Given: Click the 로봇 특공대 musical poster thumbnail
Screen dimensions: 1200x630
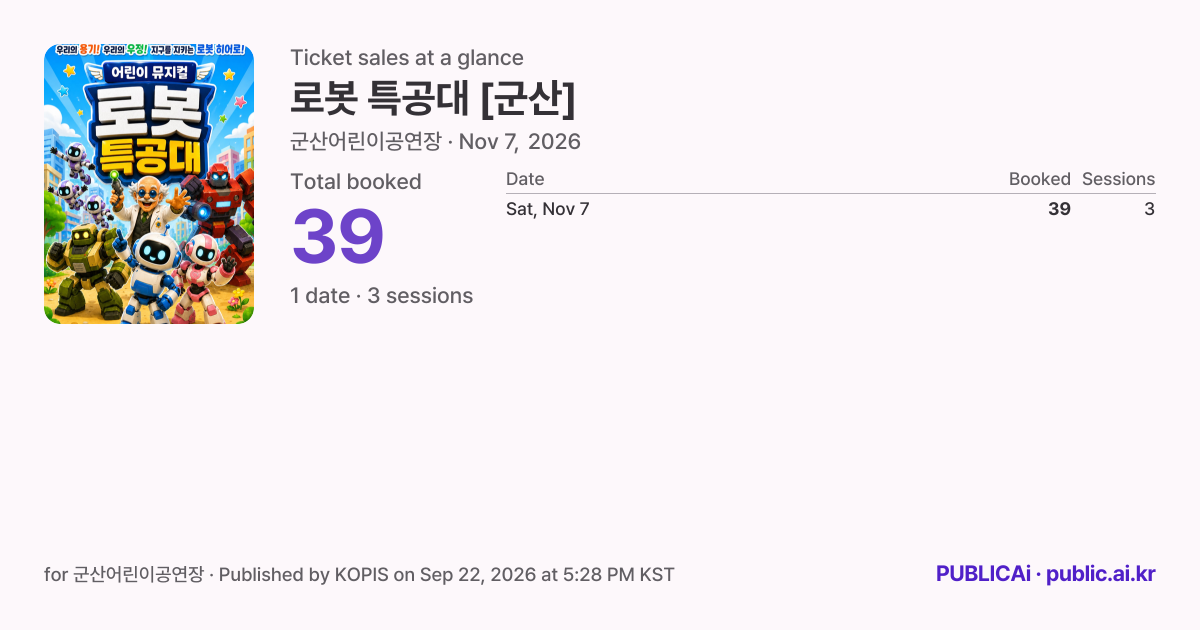Looking at the screenshot, I should 149,184.
